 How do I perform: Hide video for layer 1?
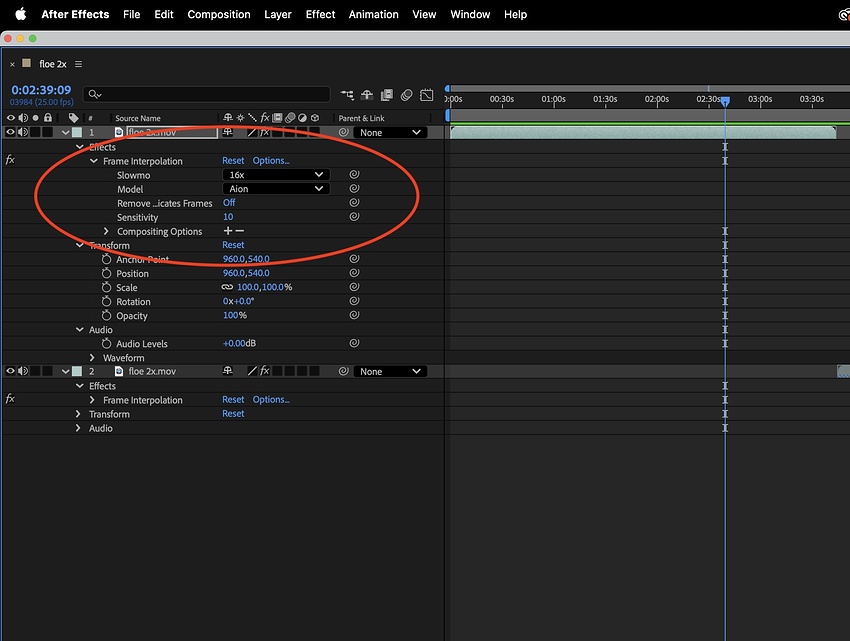pos(10,132)
